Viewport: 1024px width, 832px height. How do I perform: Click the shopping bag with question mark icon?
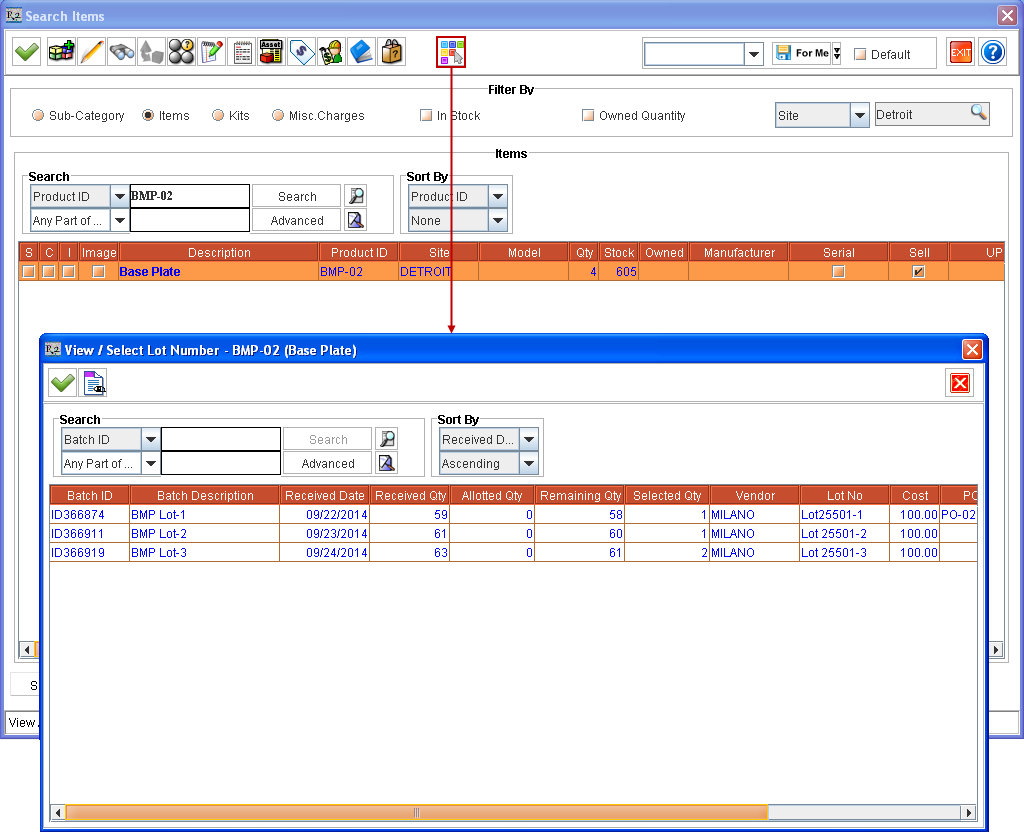391,51
